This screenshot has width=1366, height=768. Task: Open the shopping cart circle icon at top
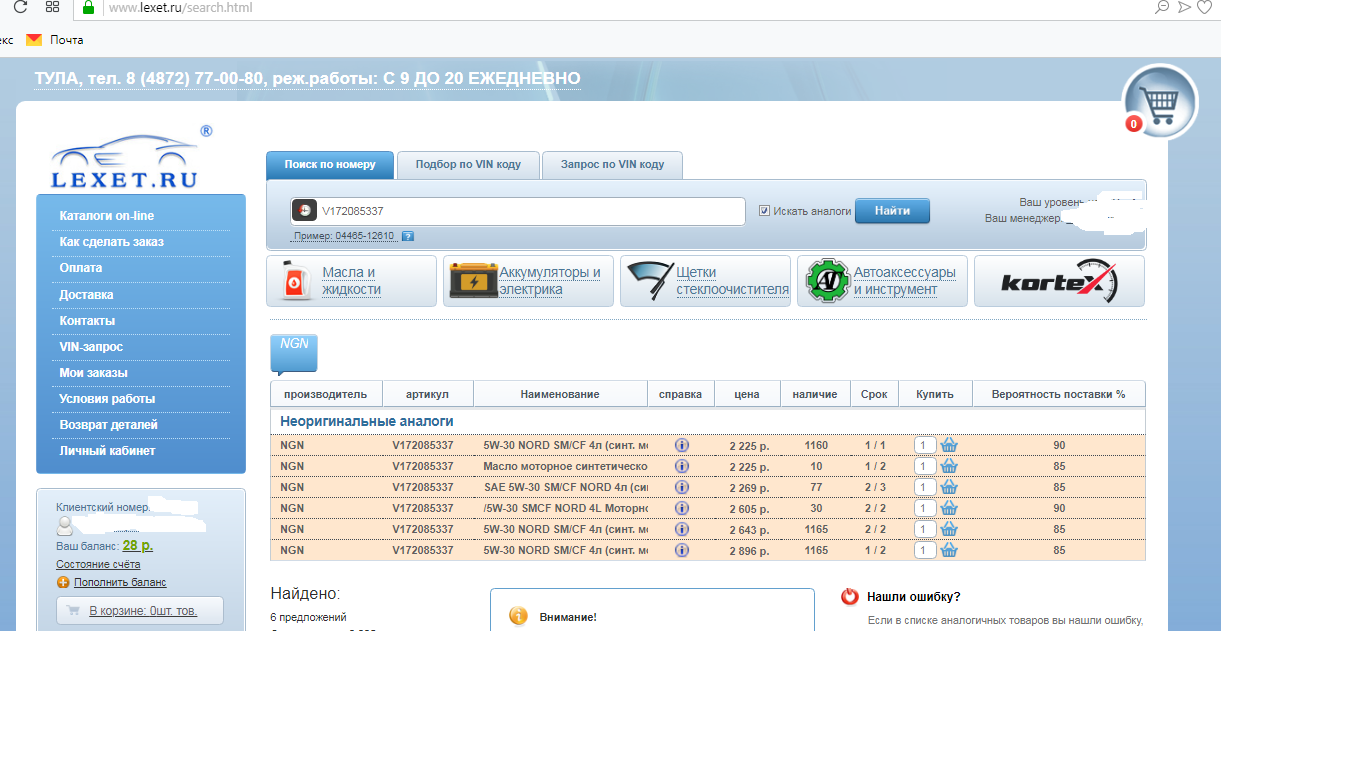1161,101
